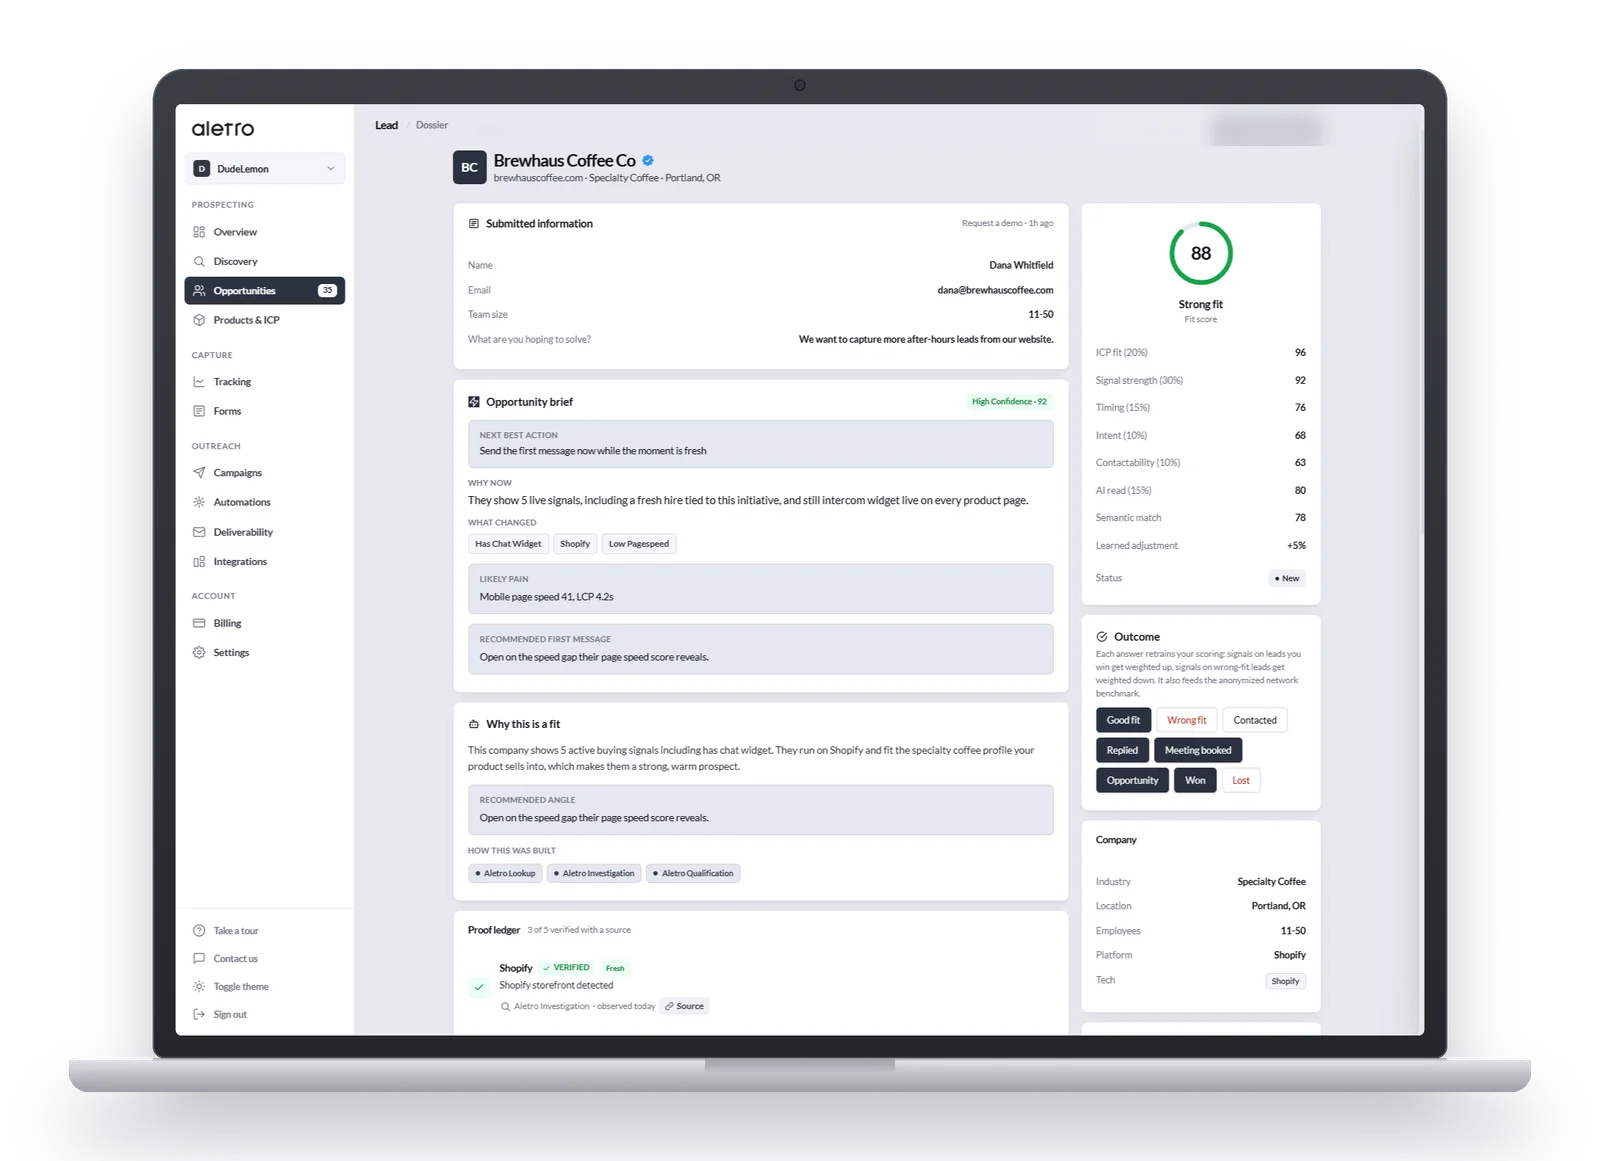This screenshot has height=1161, width=1600.
Task: Mark the deal as Won
Action: (1195, 780)
